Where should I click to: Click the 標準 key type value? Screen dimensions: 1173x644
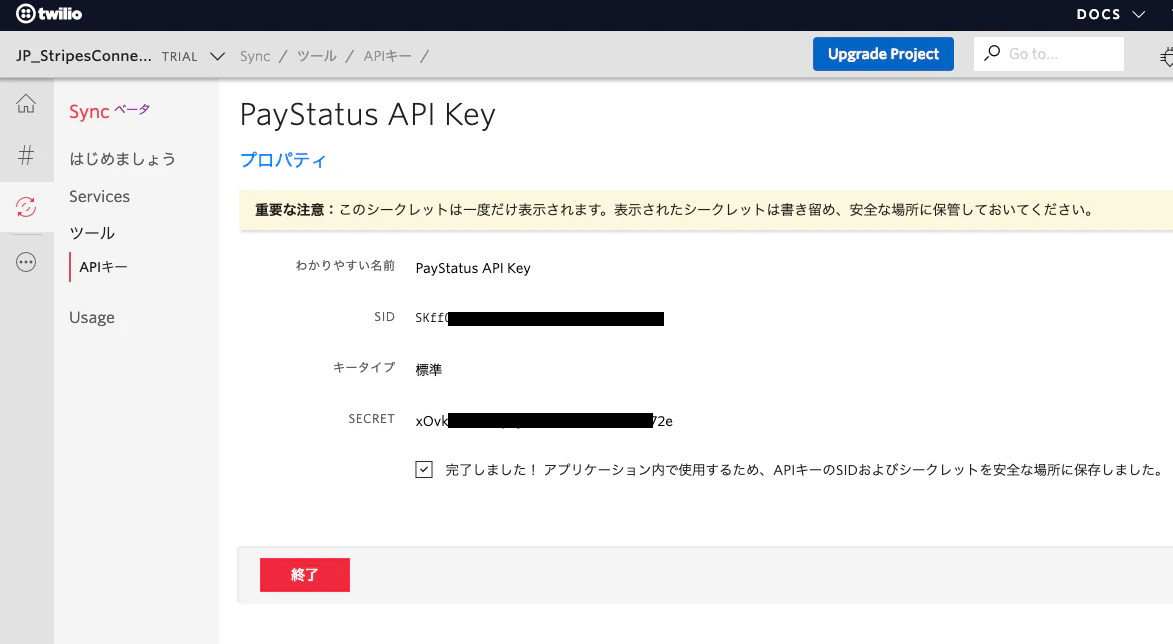coord(429,369)
